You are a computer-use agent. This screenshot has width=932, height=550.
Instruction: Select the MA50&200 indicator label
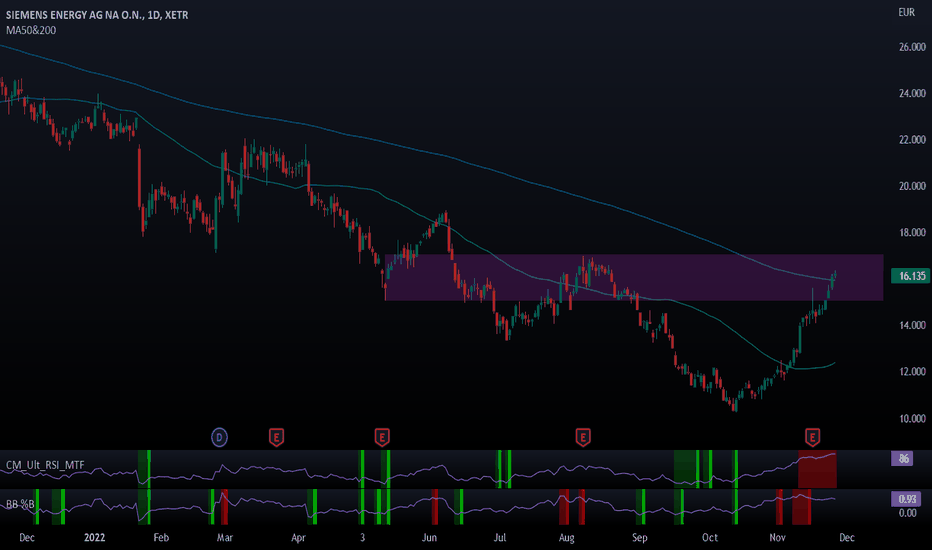coord(31,30)
